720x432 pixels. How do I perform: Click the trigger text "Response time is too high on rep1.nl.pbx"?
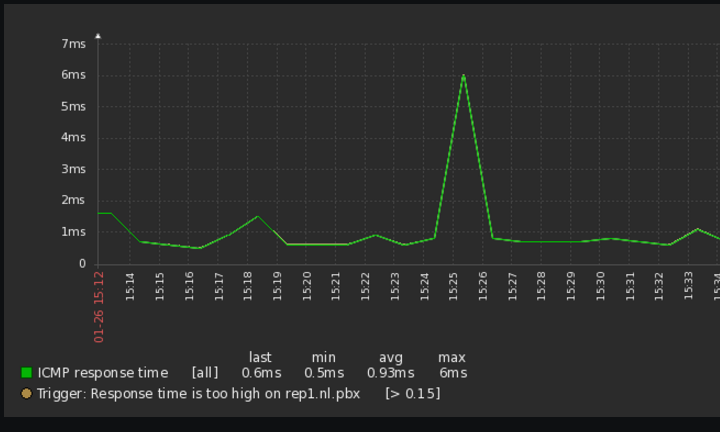tap(225, 394)
